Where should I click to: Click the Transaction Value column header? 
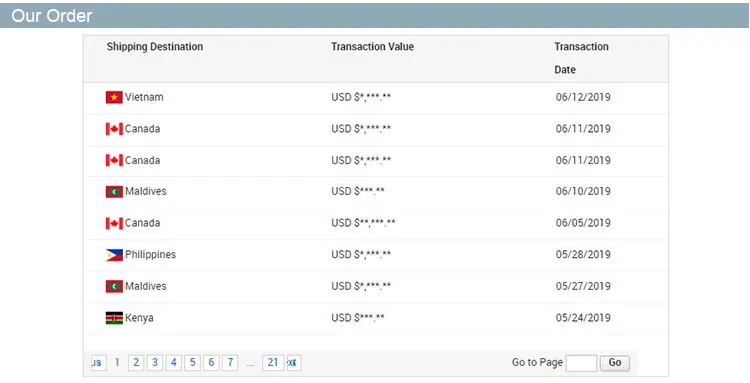coord(372,46)
